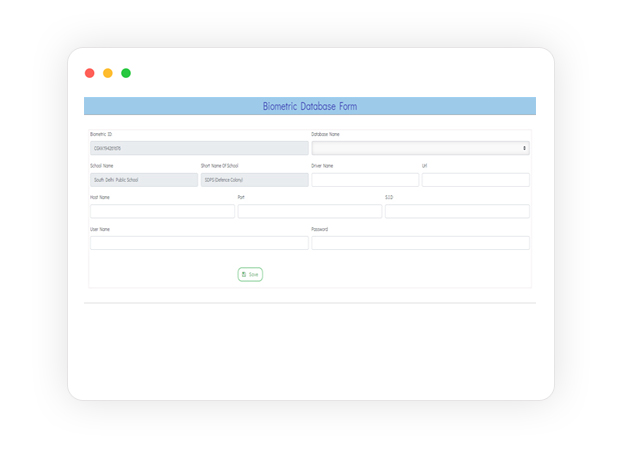The width and height of the screenshot is (622, 450).
Task: Click the Short Name Of School label
Action: [x=219, y=166]
